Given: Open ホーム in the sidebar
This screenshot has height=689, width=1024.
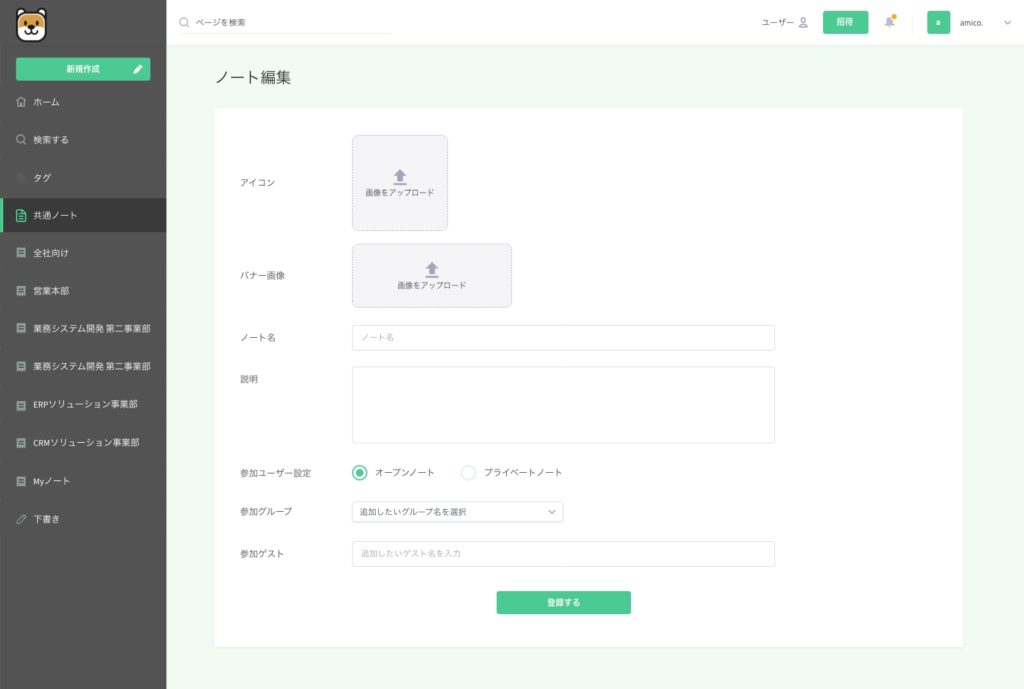Looking at the screenshot, I should (x=46, y=102).
